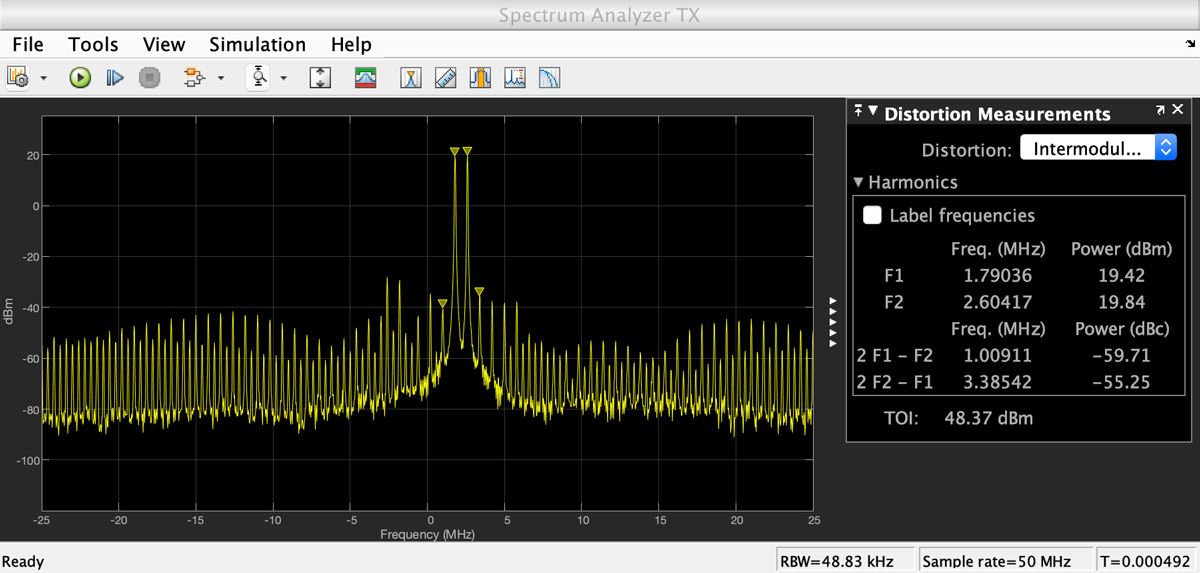This screenshot has height=573, width=1200.
Task: Click the Scale Axes Limits icon
Action: [320, 77]
